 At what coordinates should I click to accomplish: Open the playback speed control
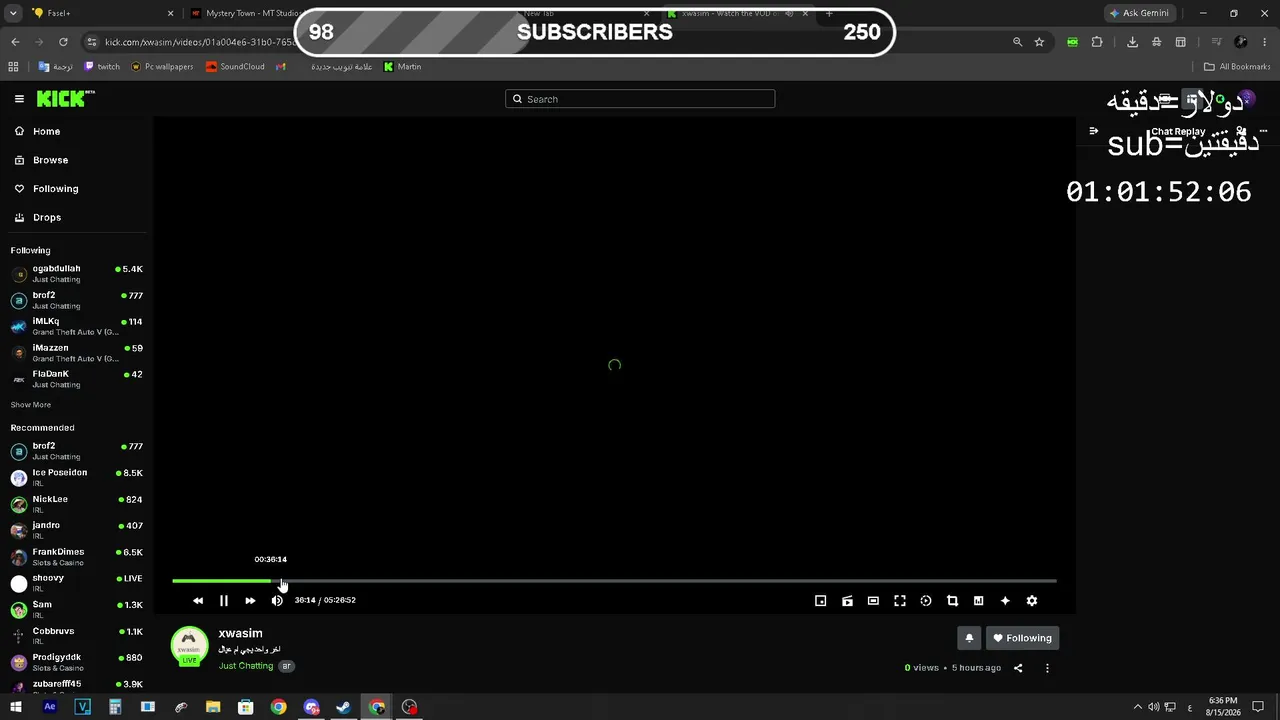pos(926,601)
